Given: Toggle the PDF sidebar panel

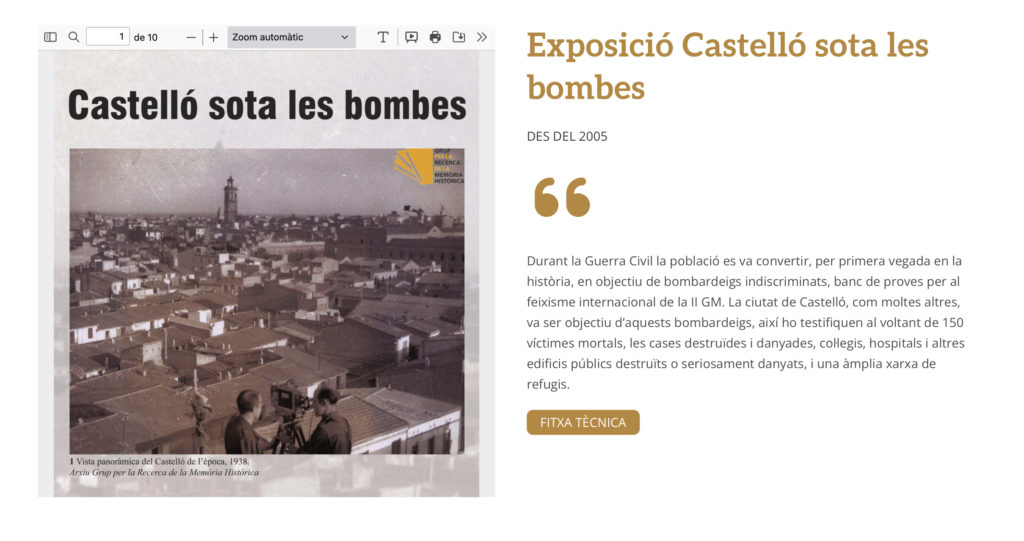Looking at the screenshot, I should 50,37.
